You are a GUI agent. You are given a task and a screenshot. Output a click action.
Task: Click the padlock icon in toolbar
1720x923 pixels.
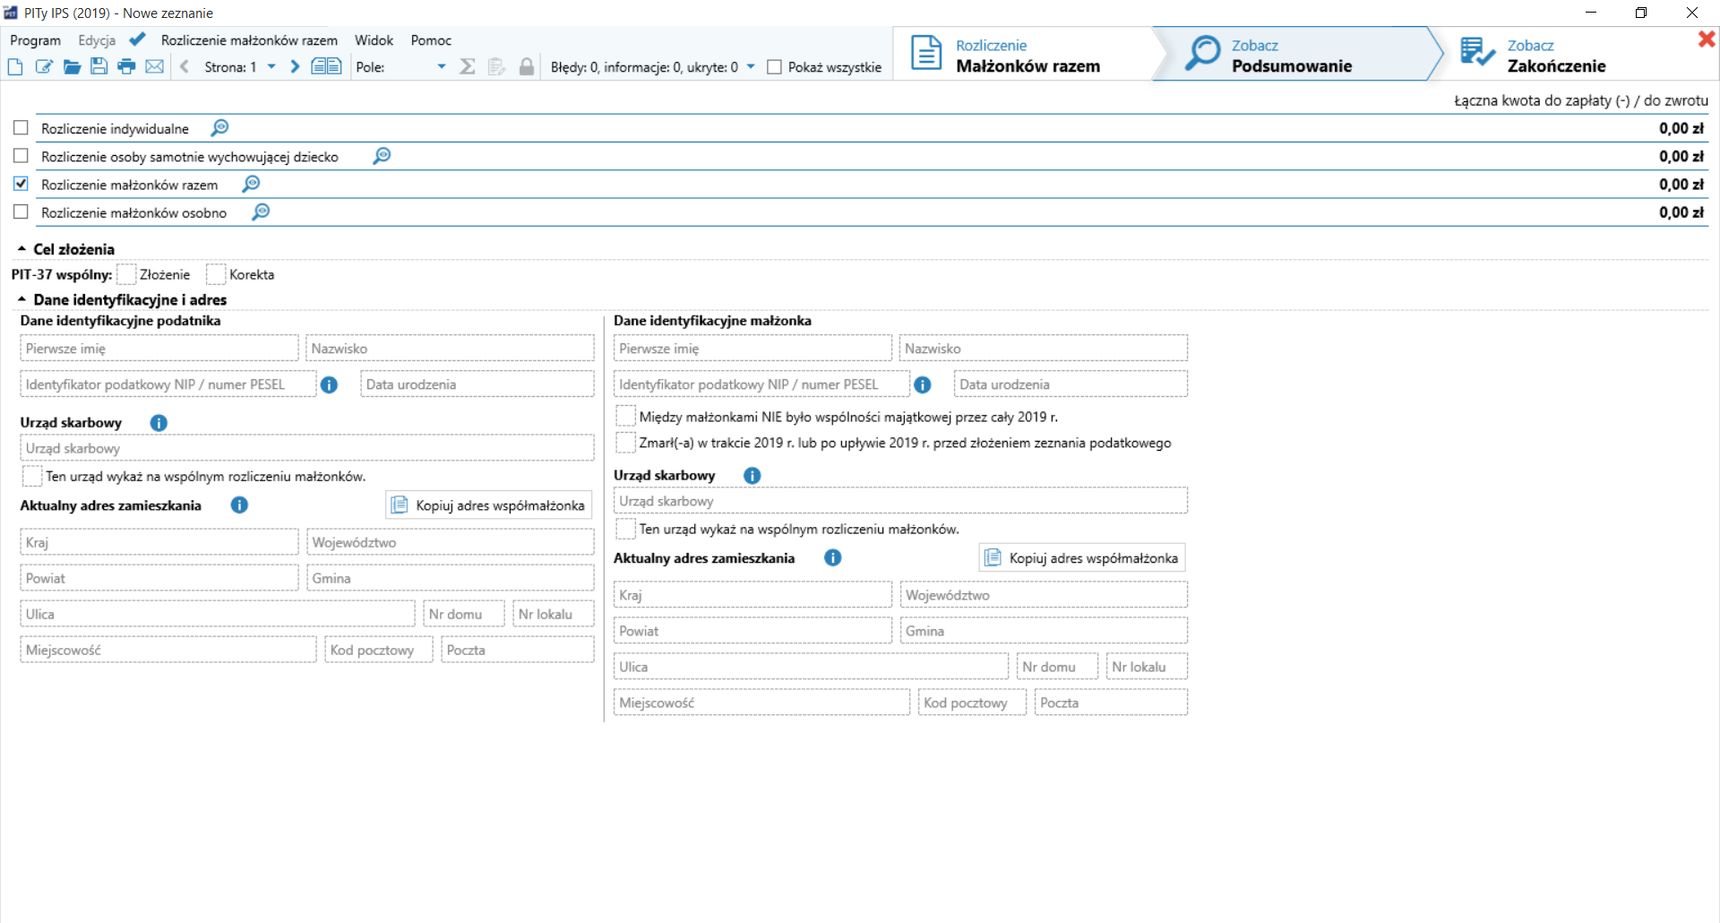click(527, 67)
